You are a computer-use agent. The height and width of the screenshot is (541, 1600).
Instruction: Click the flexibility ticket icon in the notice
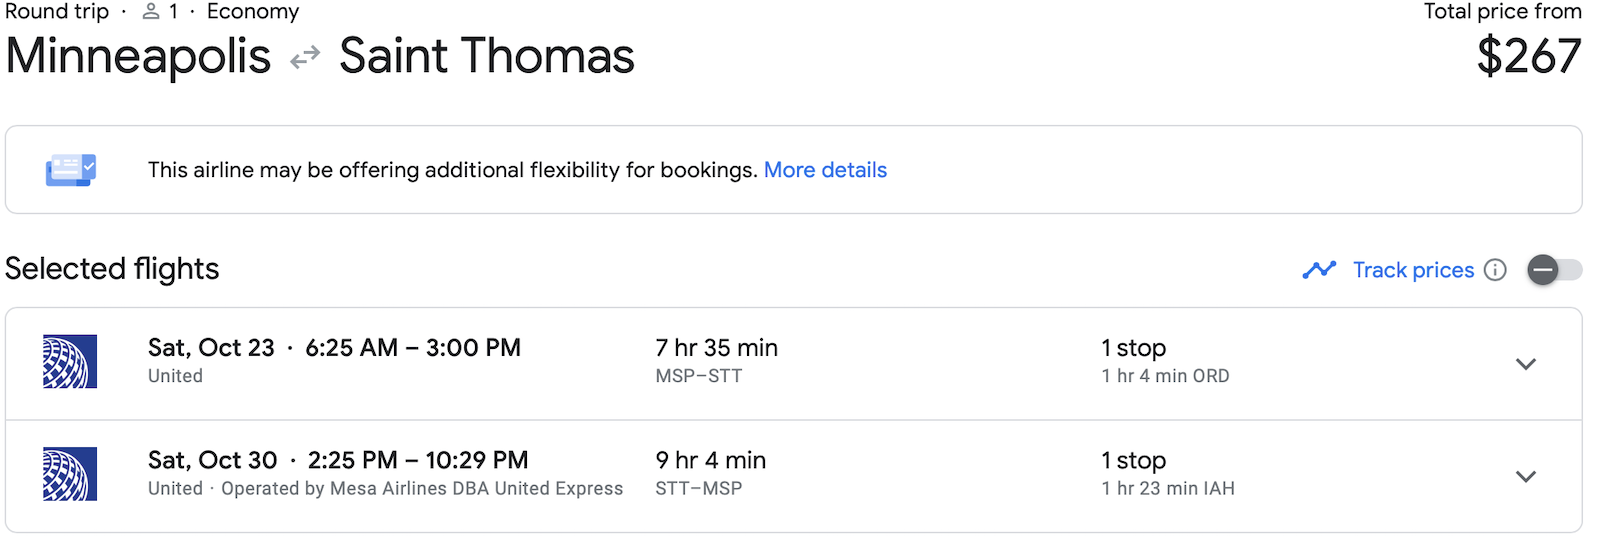(70, 170)
